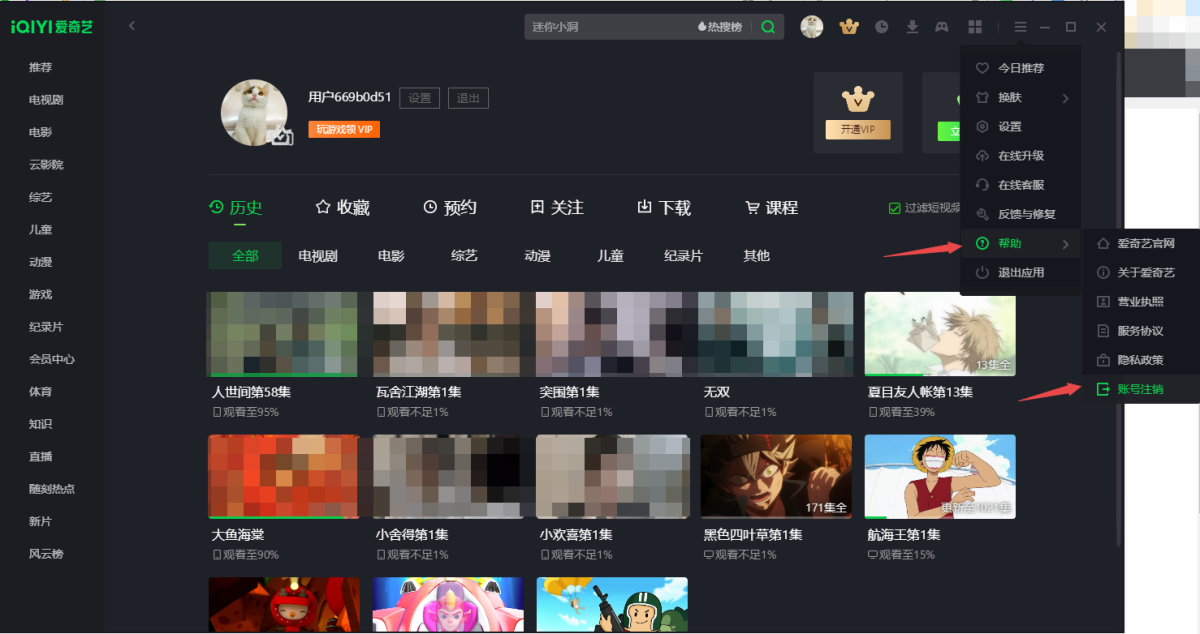The image size is (1200, 634).
Task: Click the game controller icon
Action: click(942, 27)
